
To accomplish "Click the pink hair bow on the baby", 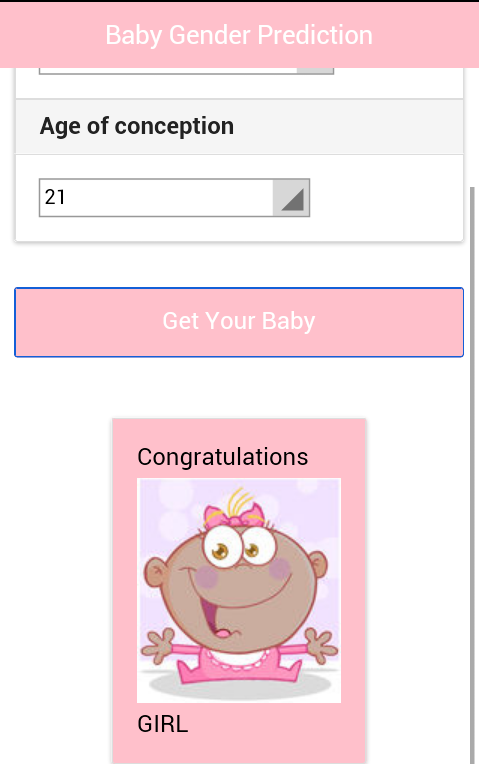I will tap(235, 516).
